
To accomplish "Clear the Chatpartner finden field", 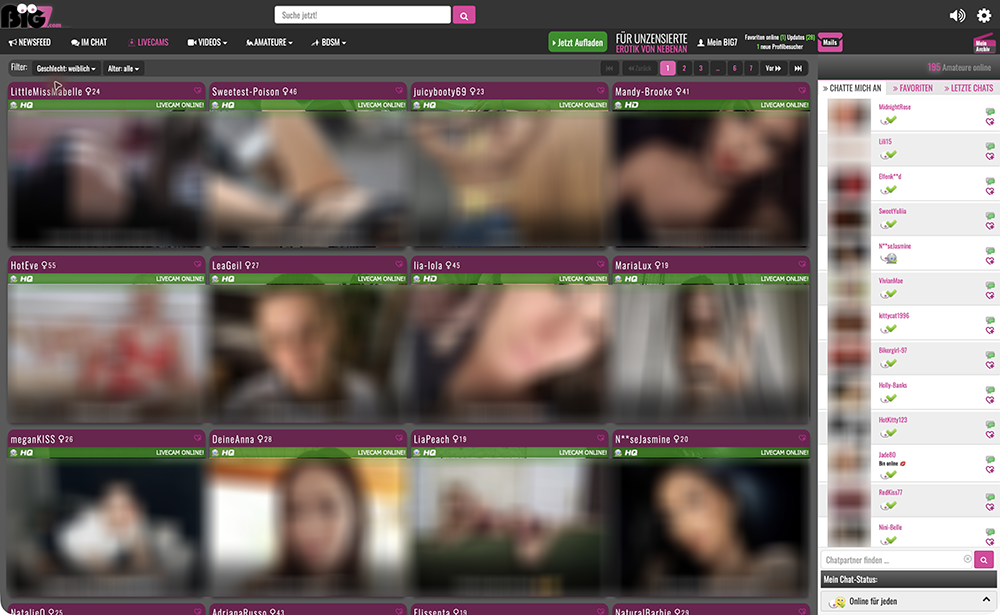I will (967, 559).
